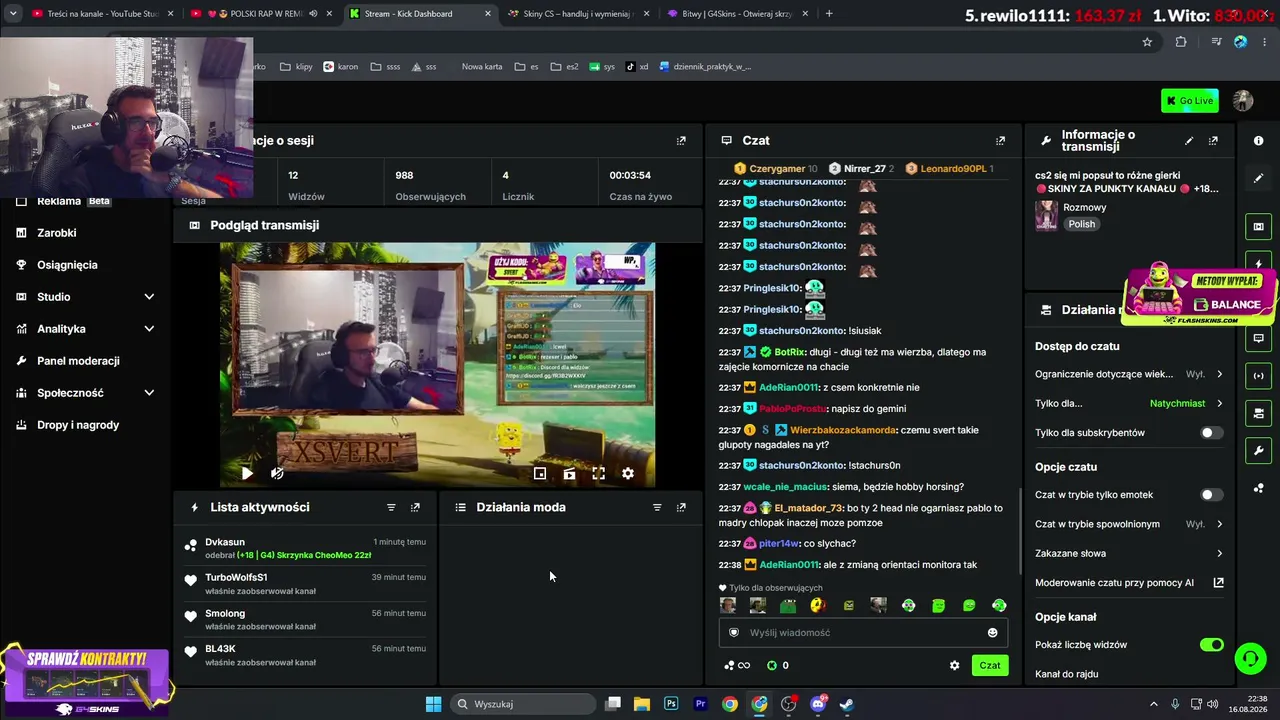Open browser tab search dropdown
The width and height of the screenshot is (1280, 720).
tap(13, 14)
